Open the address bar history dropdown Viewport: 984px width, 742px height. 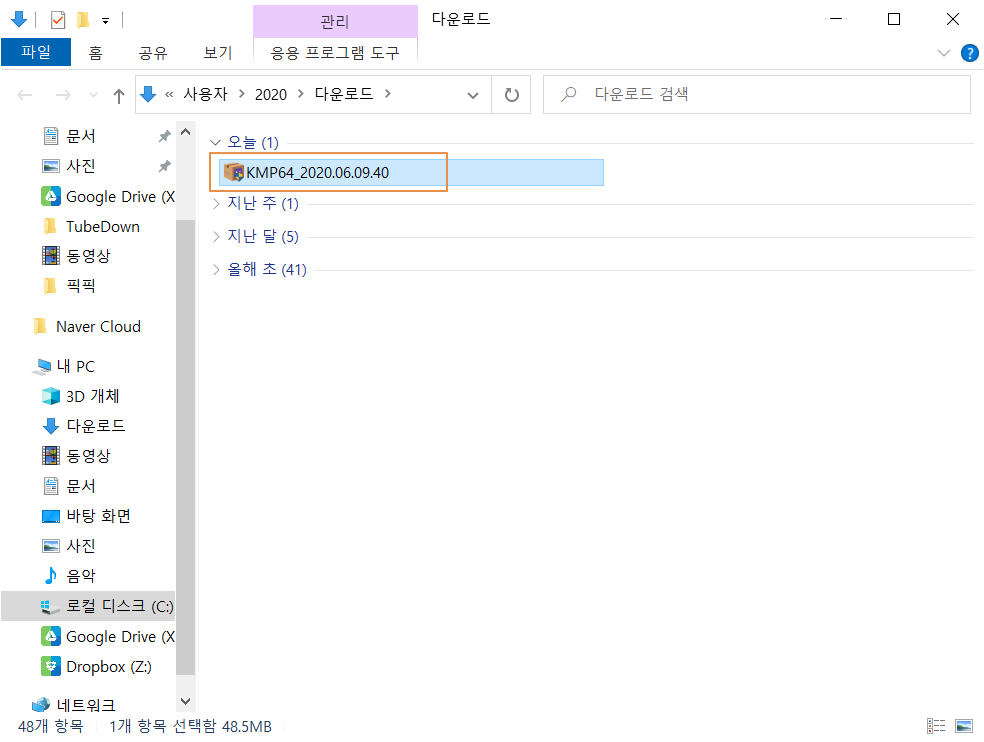pos(473,95)
